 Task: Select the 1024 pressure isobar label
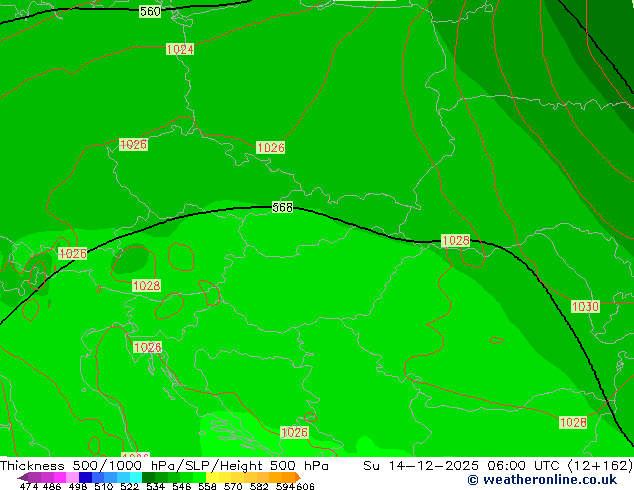point(180,49)
